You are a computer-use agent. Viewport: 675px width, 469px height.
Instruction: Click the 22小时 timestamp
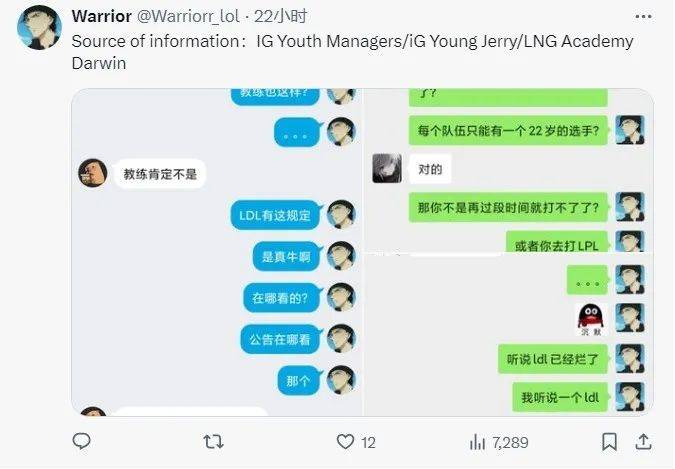pyautogui.click(x=280, y=16)
